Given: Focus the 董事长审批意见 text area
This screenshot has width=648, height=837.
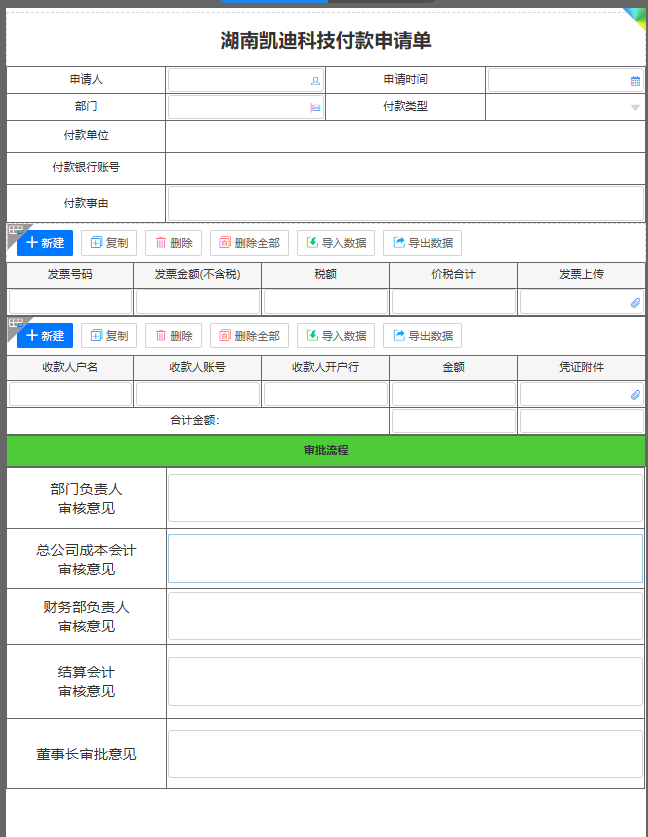Looking at the screenshot, I should 406,754.
